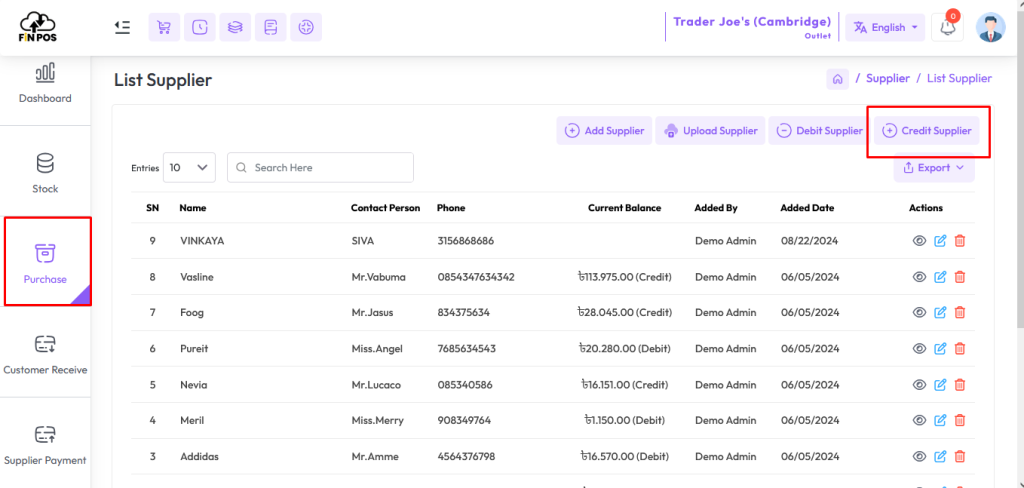
Task: Select the Mr.Jasus contact cell
Action: point(372,313)
